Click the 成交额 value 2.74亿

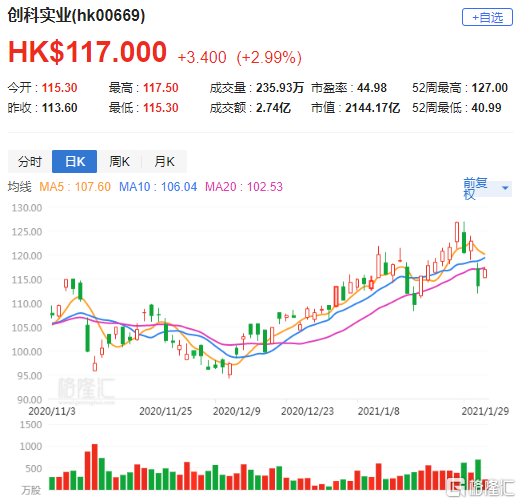(x=273, y=108)
